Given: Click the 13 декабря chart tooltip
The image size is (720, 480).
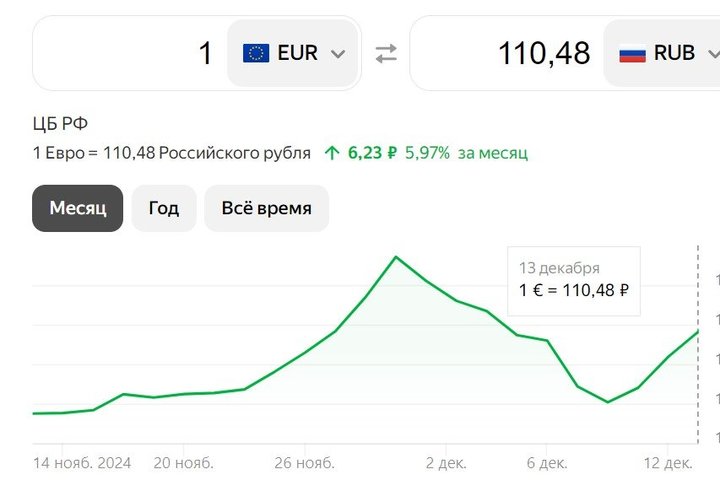Looking at the screenshot, I should coord(574,280).
